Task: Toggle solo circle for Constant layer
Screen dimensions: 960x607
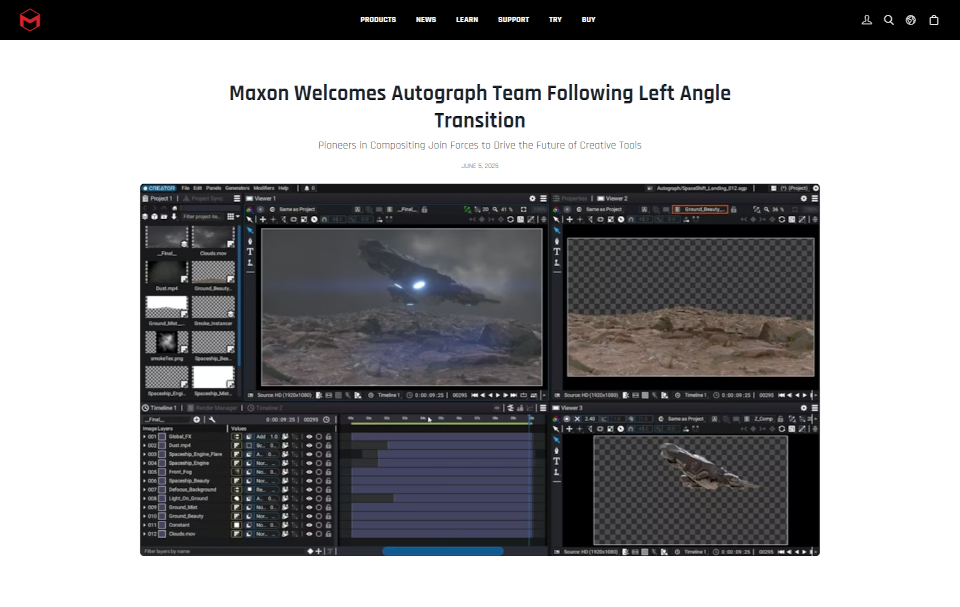Action: [319, 525]
